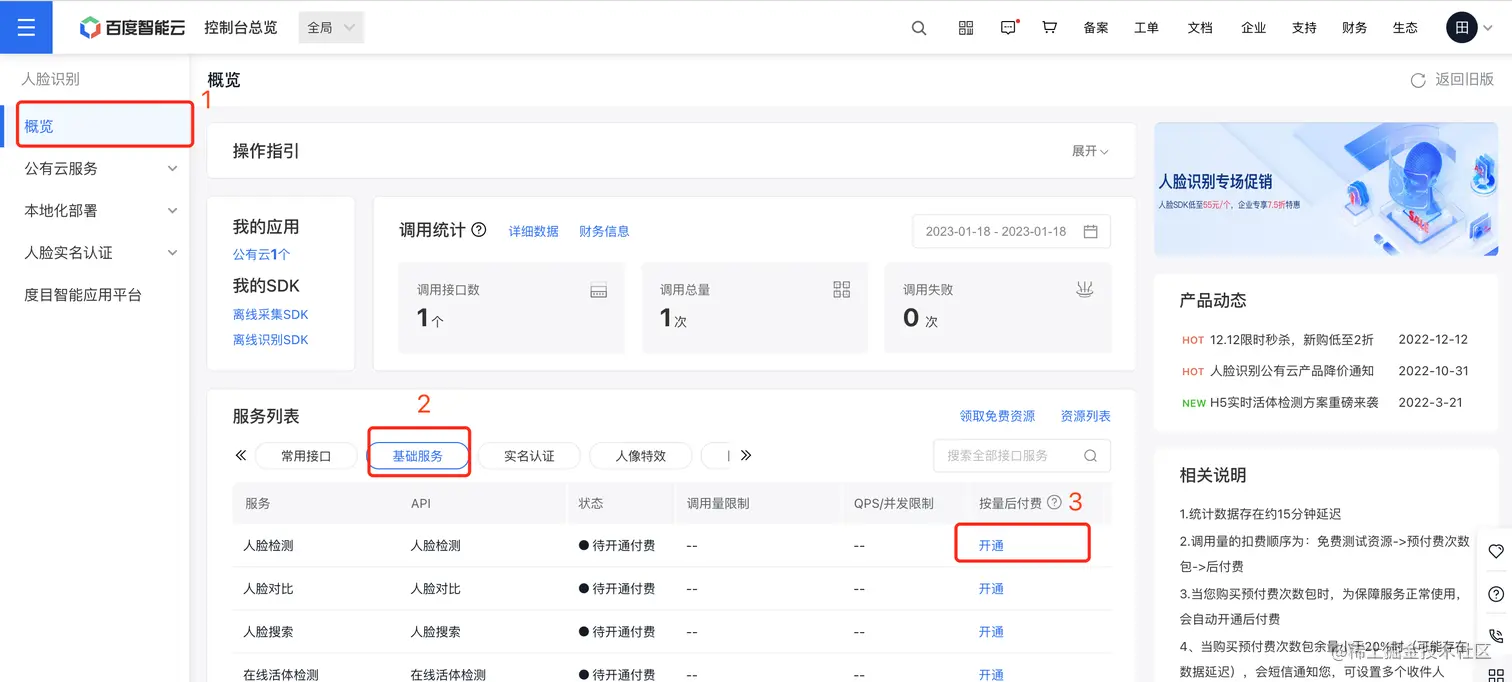The height and width of the screenshot is (682, 1512).
Task: Click the 调用接口数 card icon
Action: point(599,290)
